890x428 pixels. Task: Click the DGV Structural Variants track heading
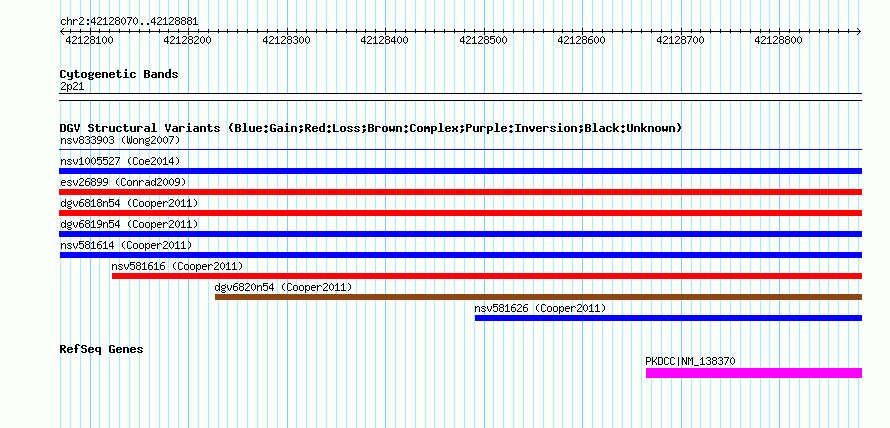click(371, 128)
